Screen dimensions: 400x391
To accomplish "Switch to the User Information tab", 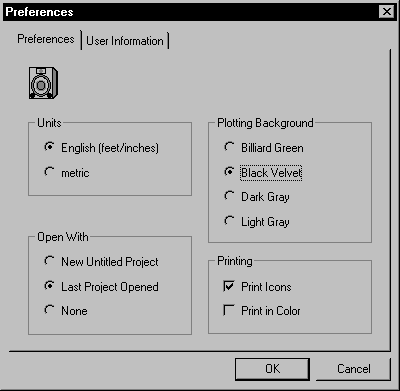I will (x=125, y=41).
